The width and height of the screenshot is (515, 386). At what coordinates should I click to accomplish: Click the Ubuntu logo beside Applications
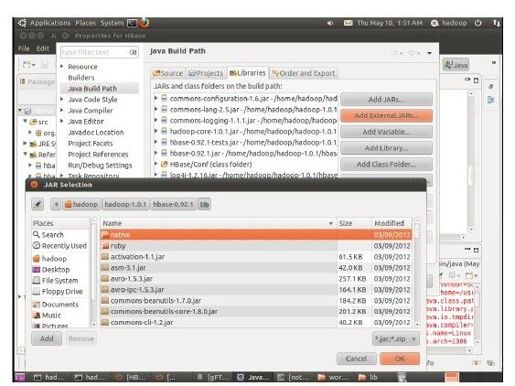pos(22,23)
